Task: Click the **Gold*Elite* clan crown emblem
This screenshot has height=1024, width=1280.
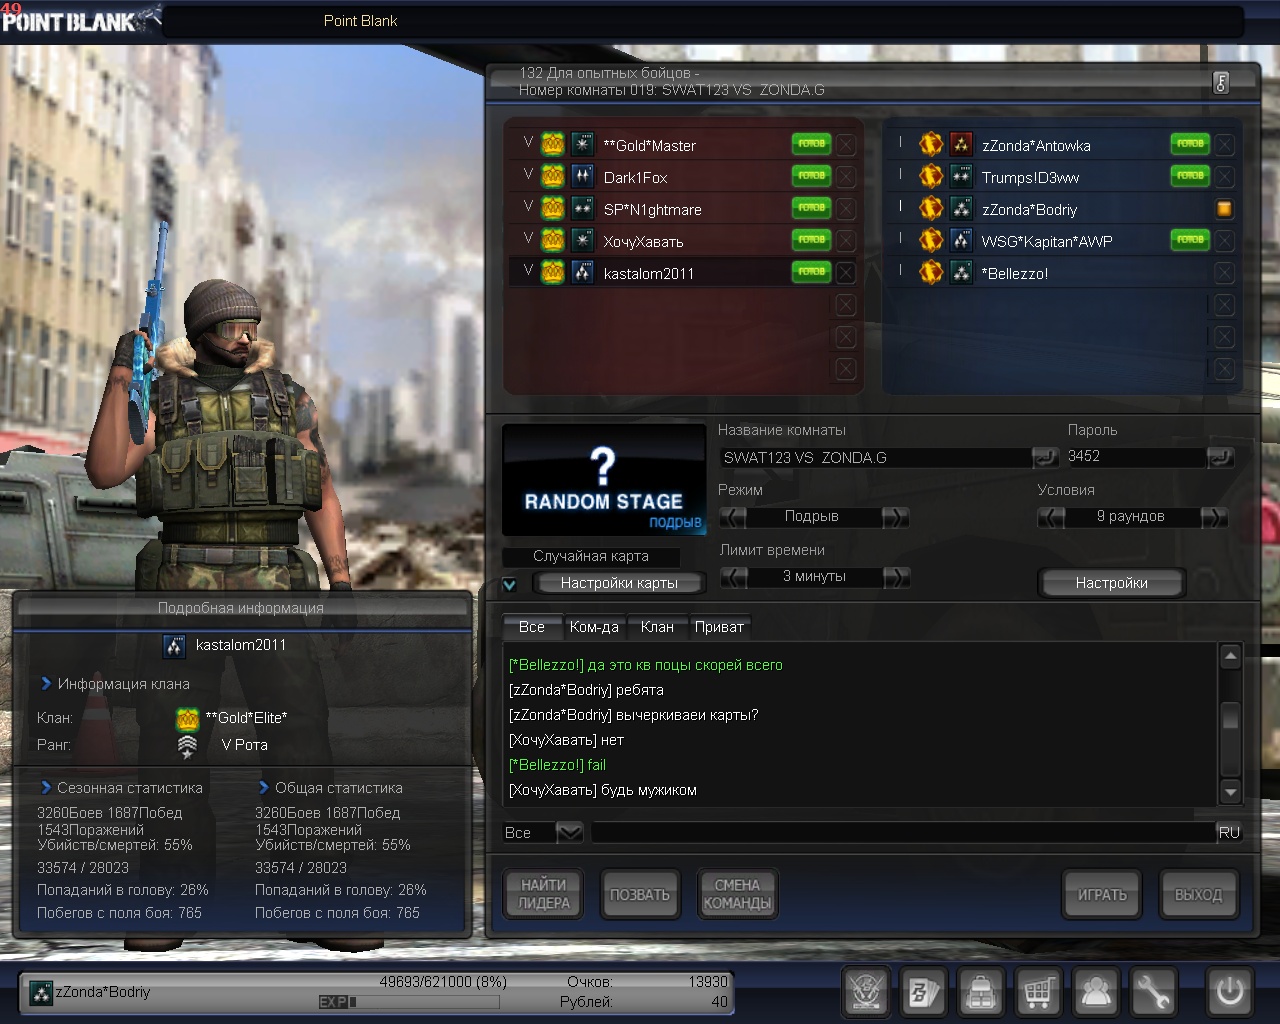Action: click(x=188, y=718)
